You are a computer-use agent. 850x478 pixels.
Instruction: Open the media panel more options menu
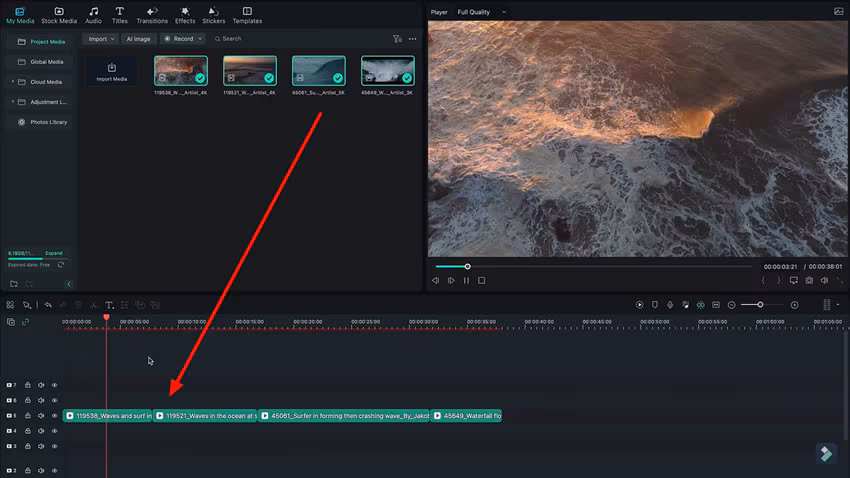[413, 39]
